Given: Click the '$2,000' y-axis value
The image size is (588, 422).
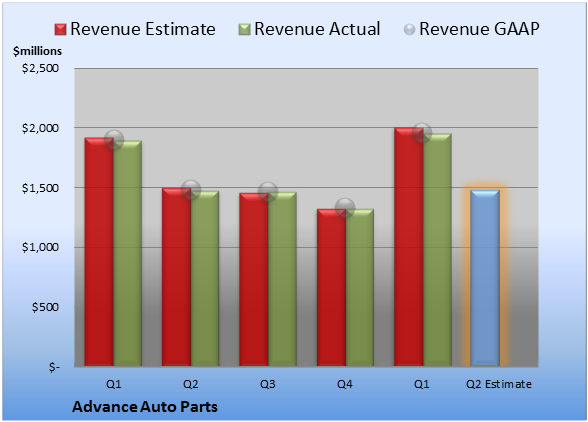Looking at the screenshot, I should 40,128.
